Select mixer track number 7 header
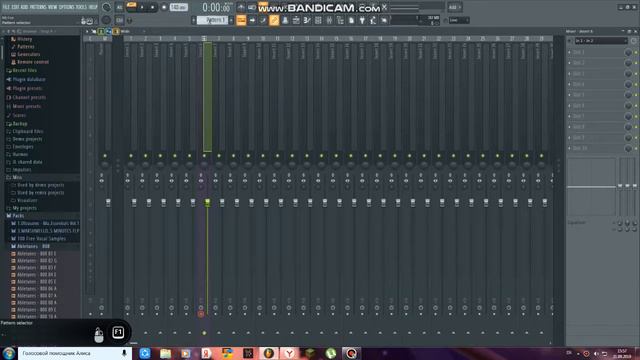The image size is (640, 360). pos(219,39)
